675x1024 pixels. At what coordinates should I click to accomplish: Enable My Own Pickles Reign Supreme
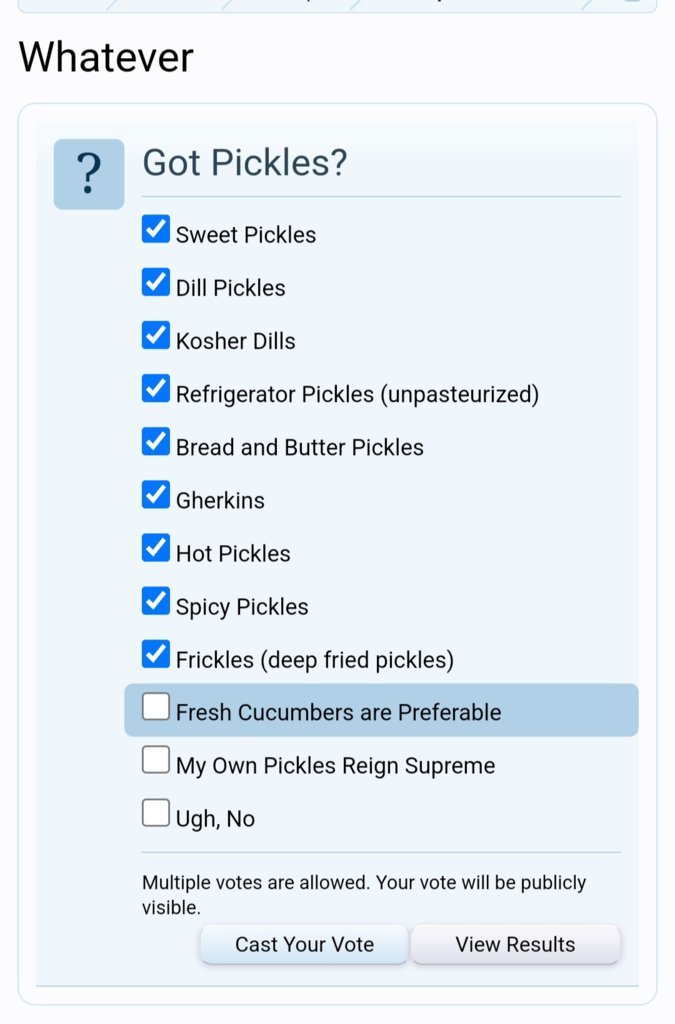[x=155, y=760]
